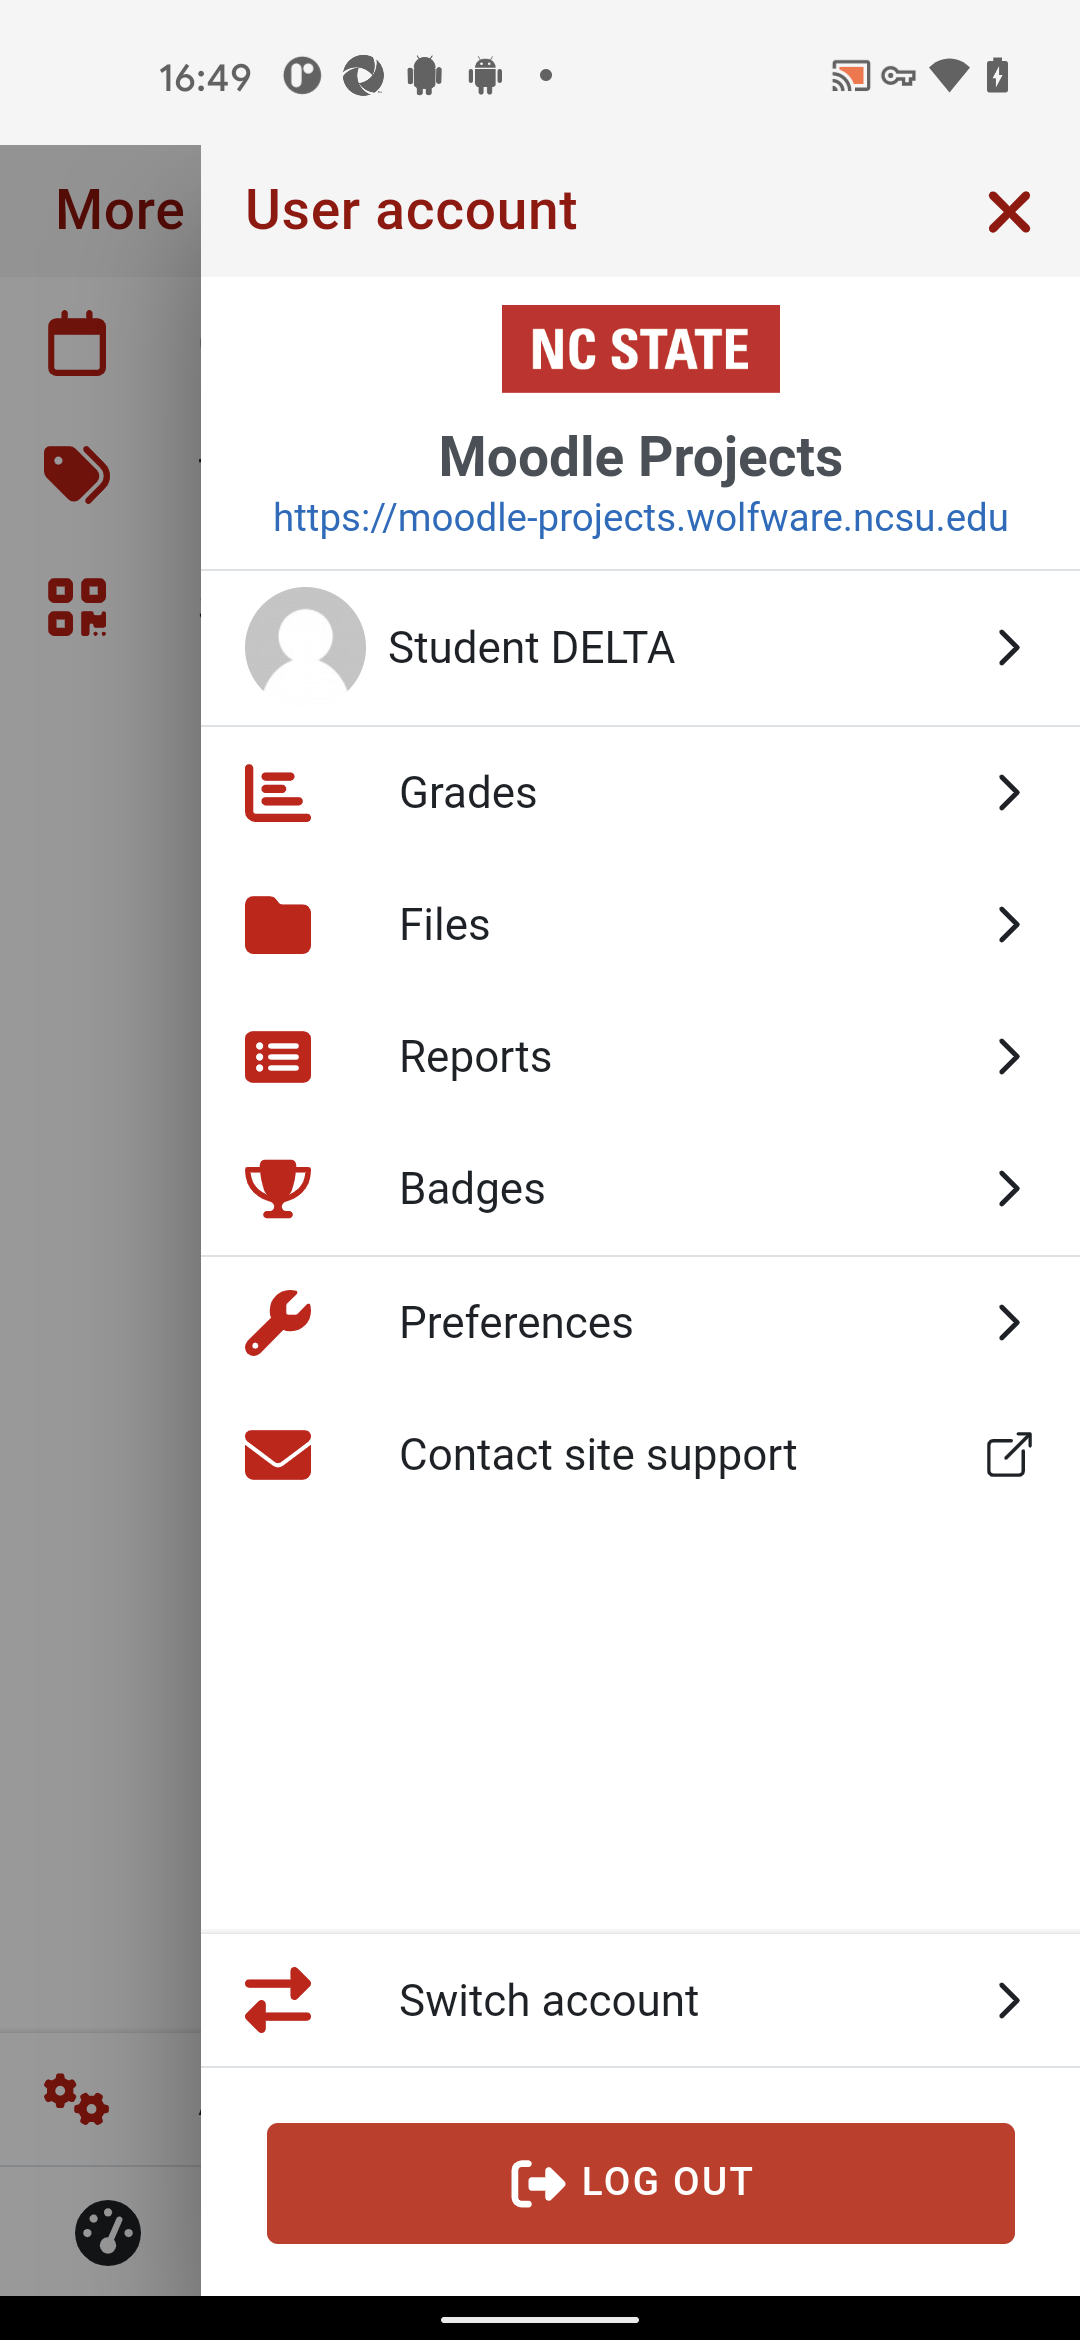Open the tags icon in sidebar

click(x=77, y=474)
